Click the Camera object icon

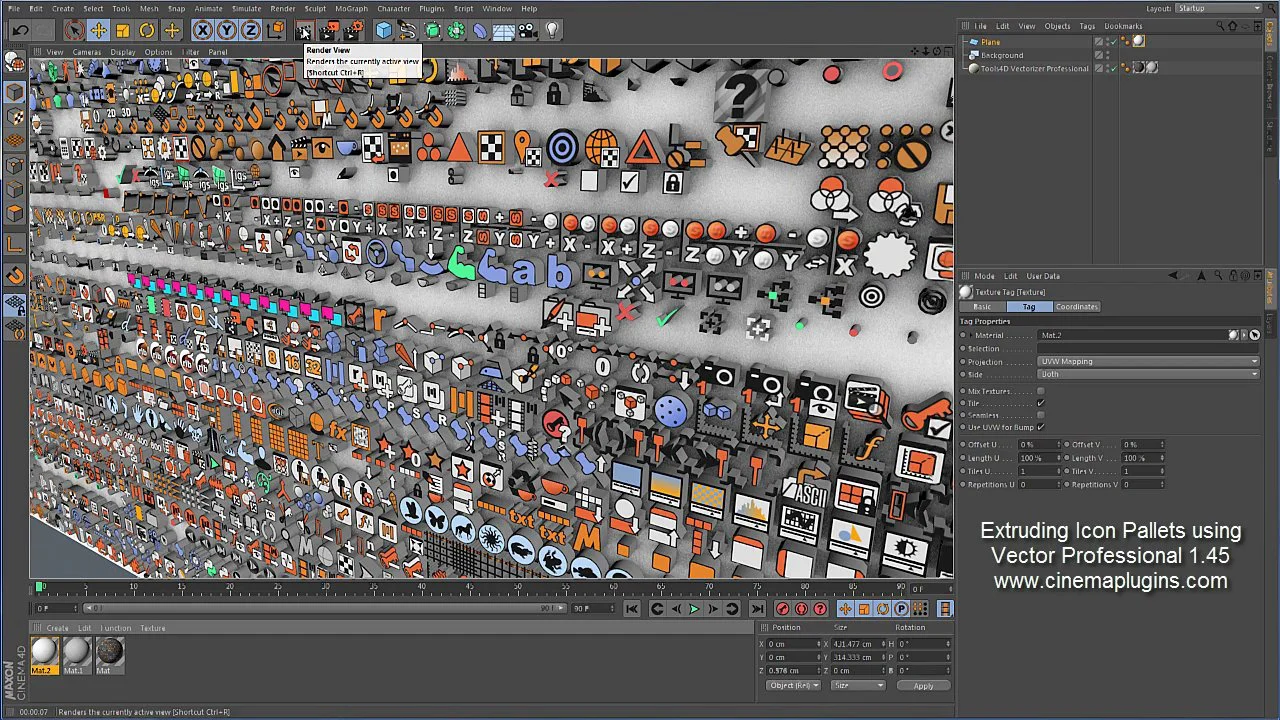(528, 30)
